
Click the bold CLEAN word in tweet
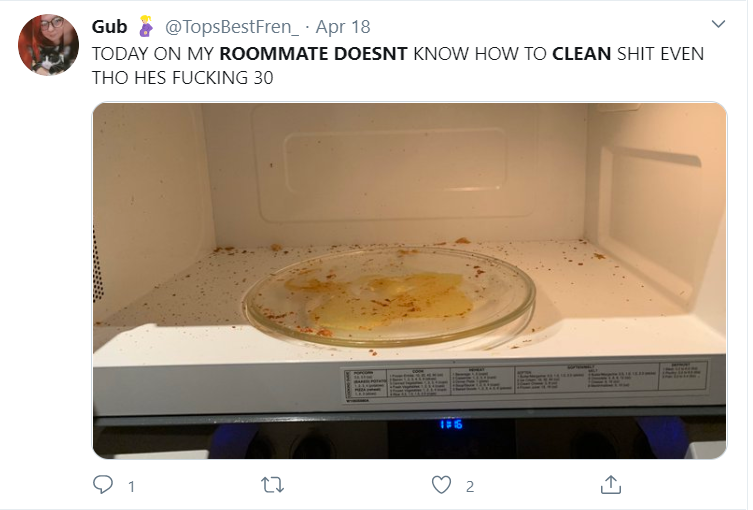pyautogui.click(x=582, y=54)
